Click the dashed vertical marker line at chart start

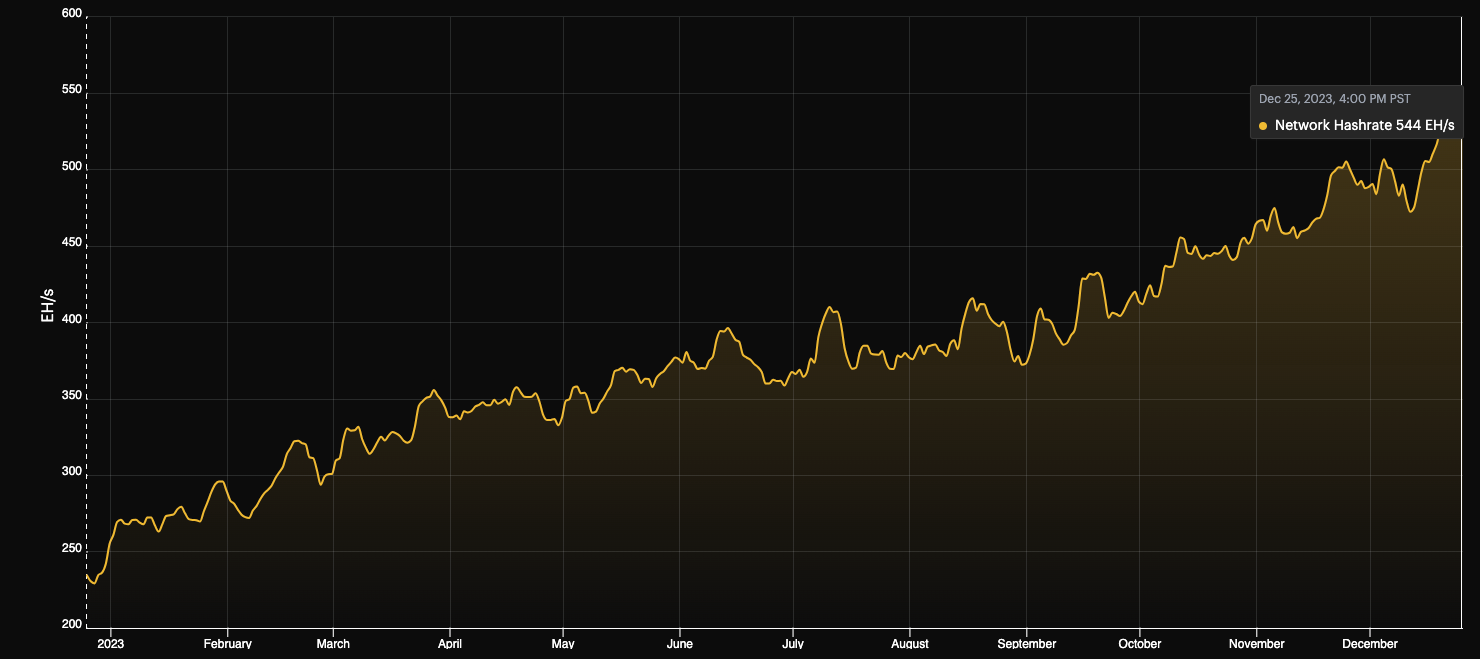[87, 320]
